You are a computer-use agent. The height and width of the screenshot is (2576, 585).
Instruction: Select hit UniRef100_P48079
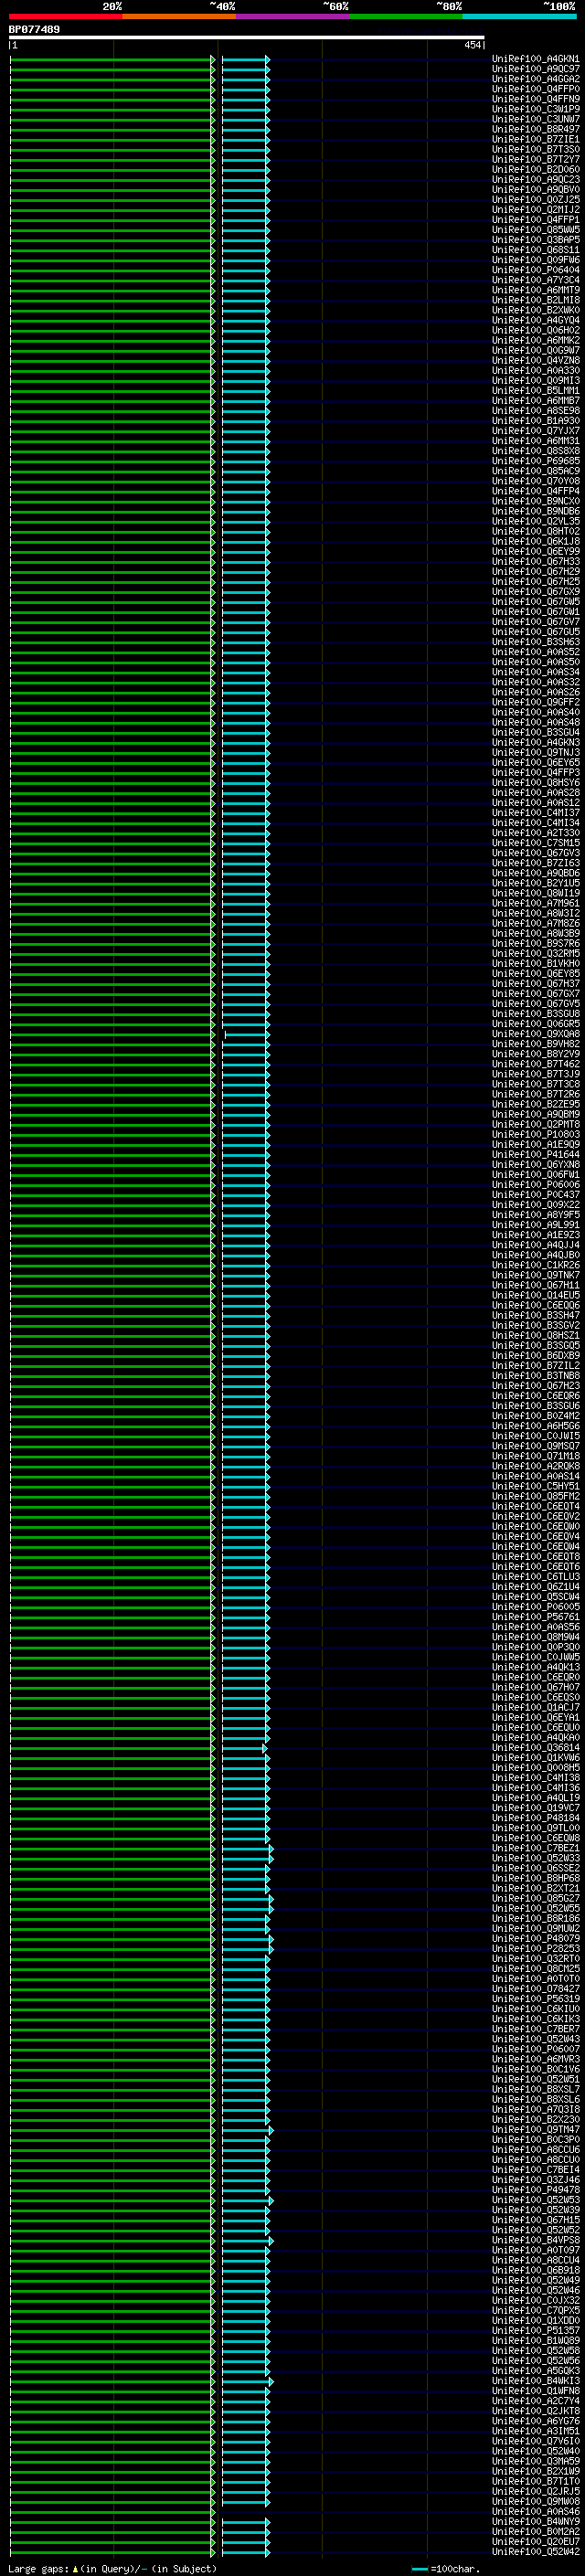535,1938
